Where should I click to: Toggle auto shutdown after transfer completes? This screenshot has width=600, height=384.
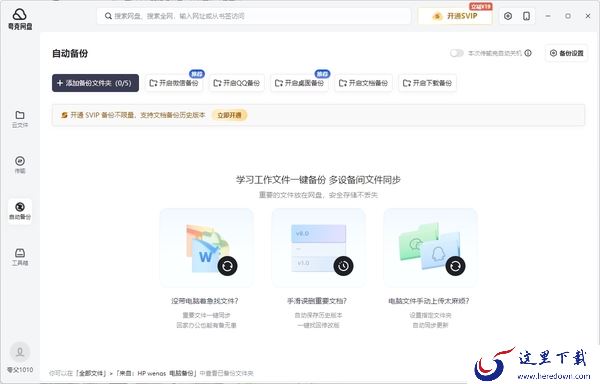coord(457,53)
